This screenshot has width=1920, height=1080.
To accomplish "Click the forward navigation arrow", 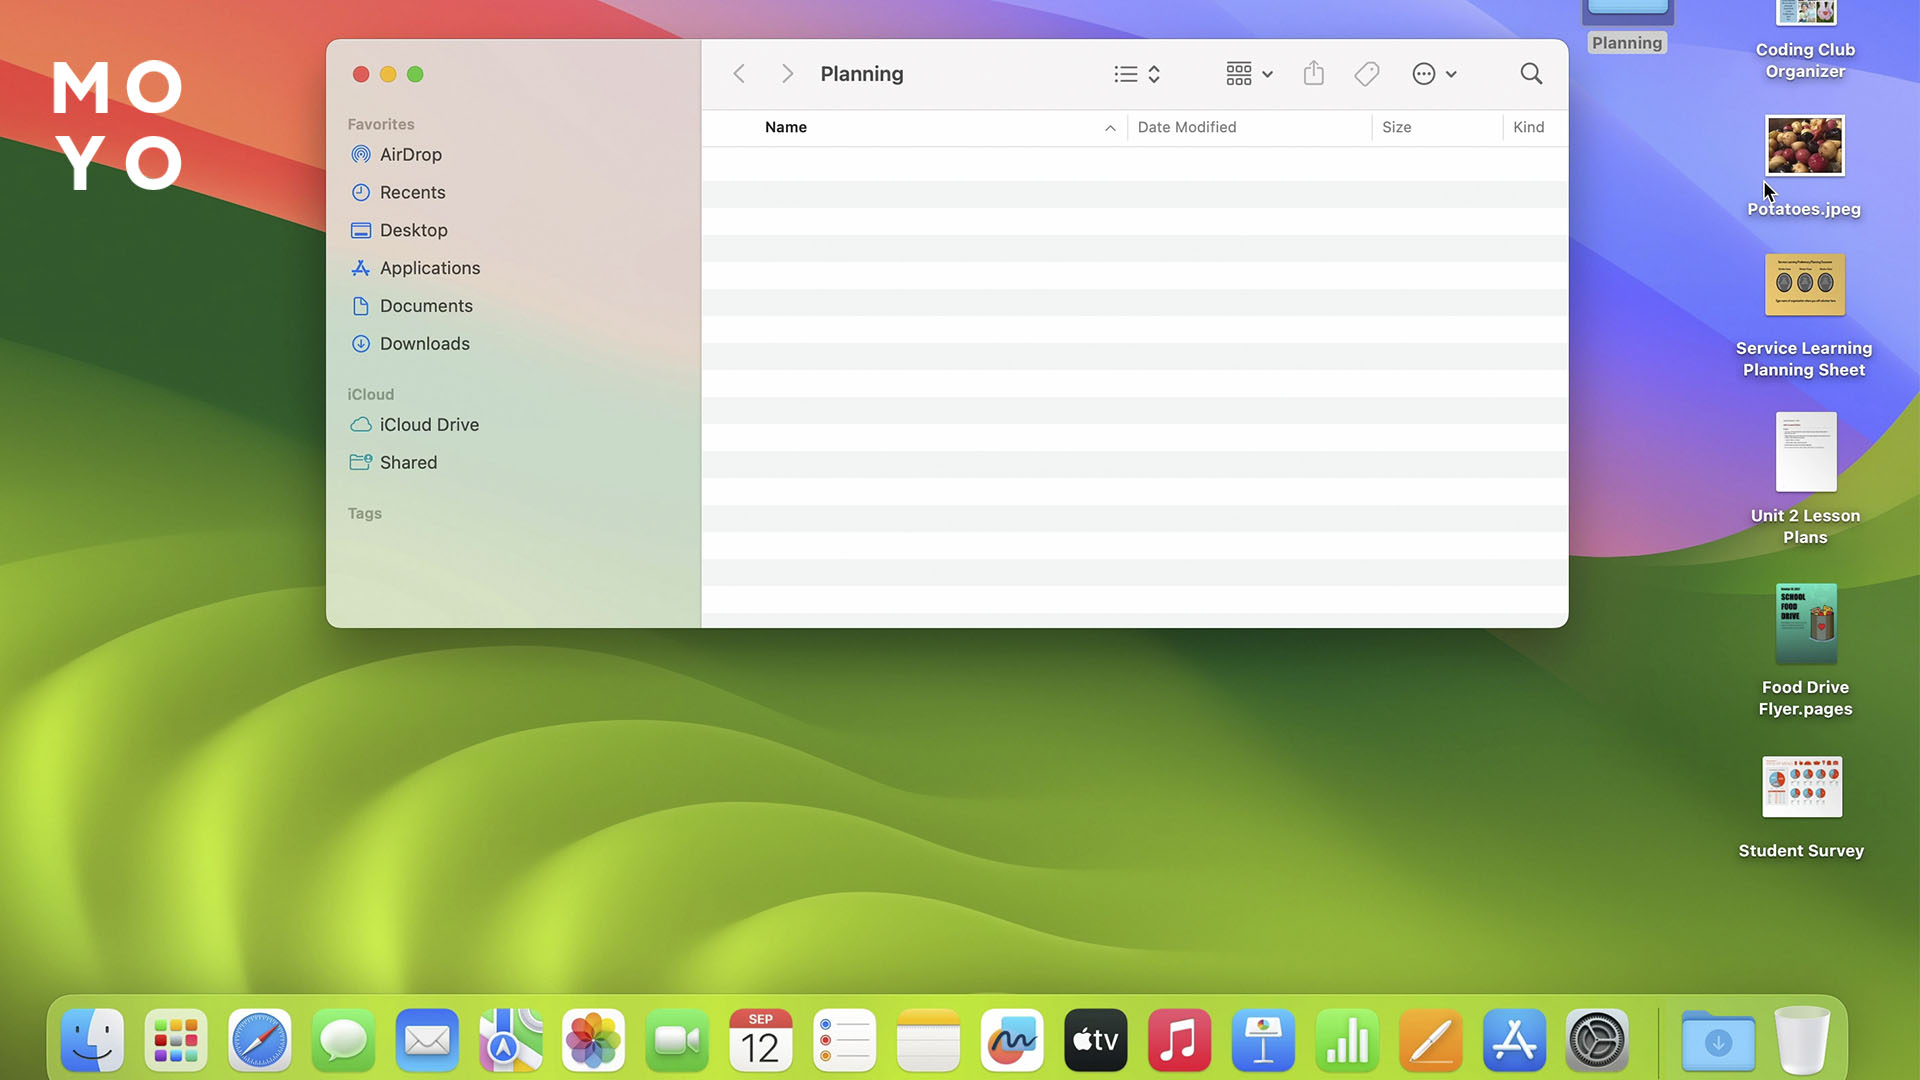I will coord(787,73).
